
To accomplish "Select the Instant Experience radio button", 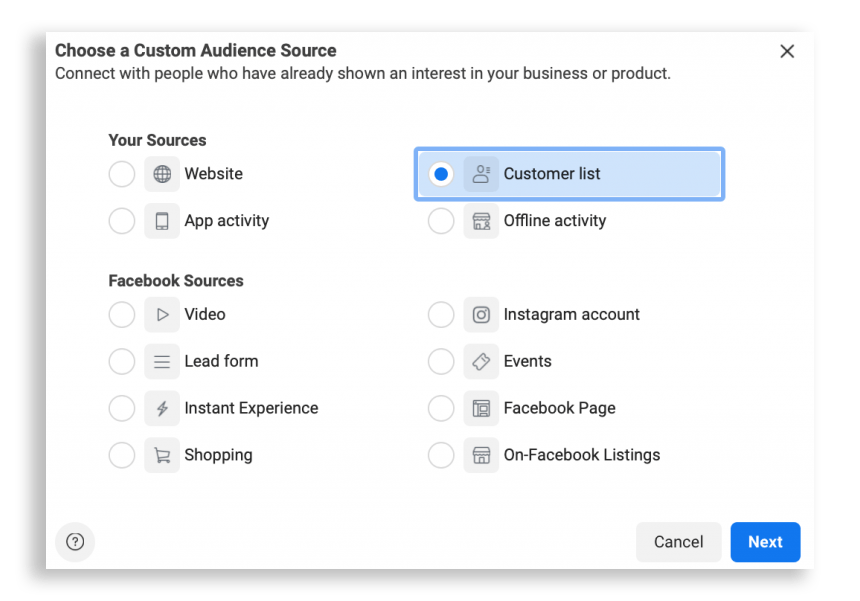I will (x=122, y=409).
